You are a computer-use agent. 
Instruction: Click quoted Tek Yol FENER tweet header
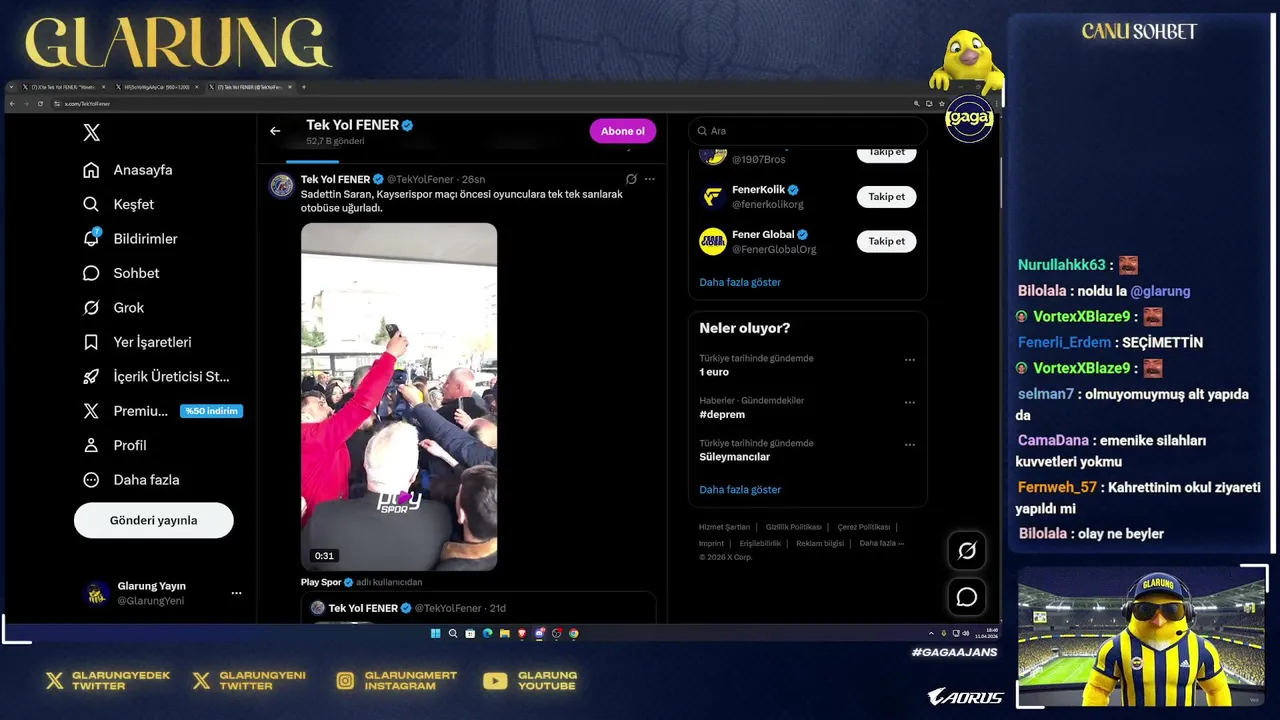click(x=408, y=608)
